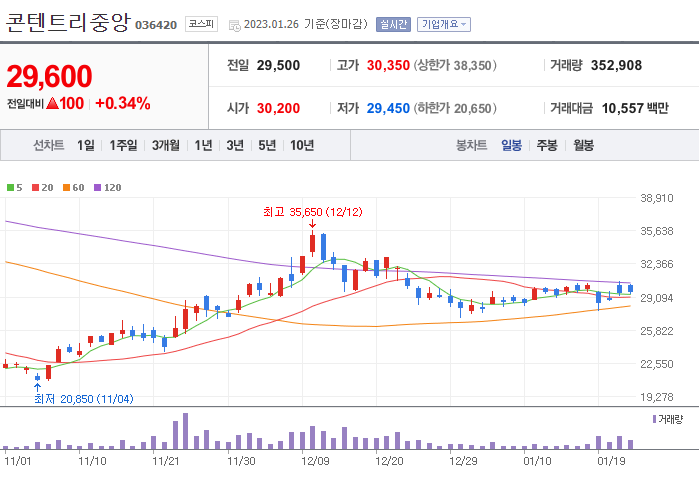Image resolution: width=699 pixels, height=477 pixels.
Task: Click the 최고 35,650 (12/12) chart label
Action: tap(312, 212)
